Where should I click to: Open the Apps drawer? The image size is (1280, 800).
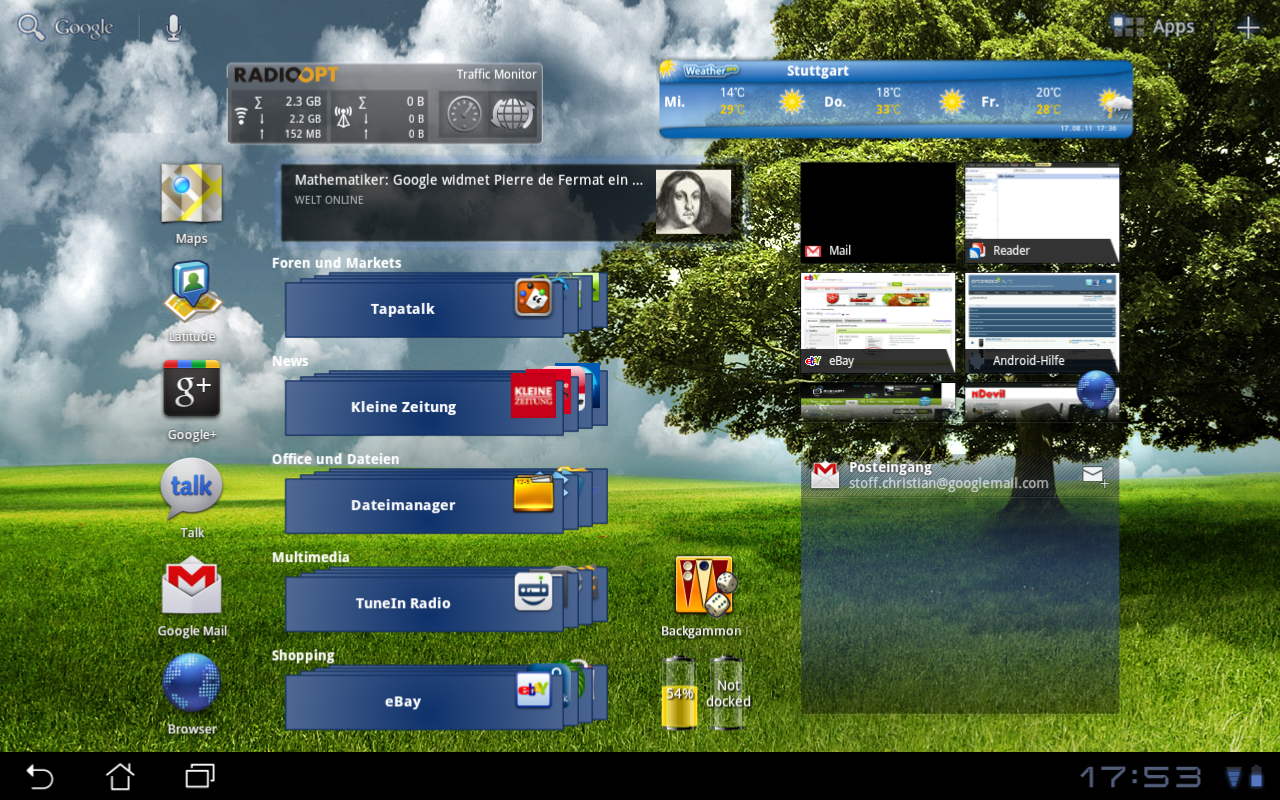tap(1154, 27)
